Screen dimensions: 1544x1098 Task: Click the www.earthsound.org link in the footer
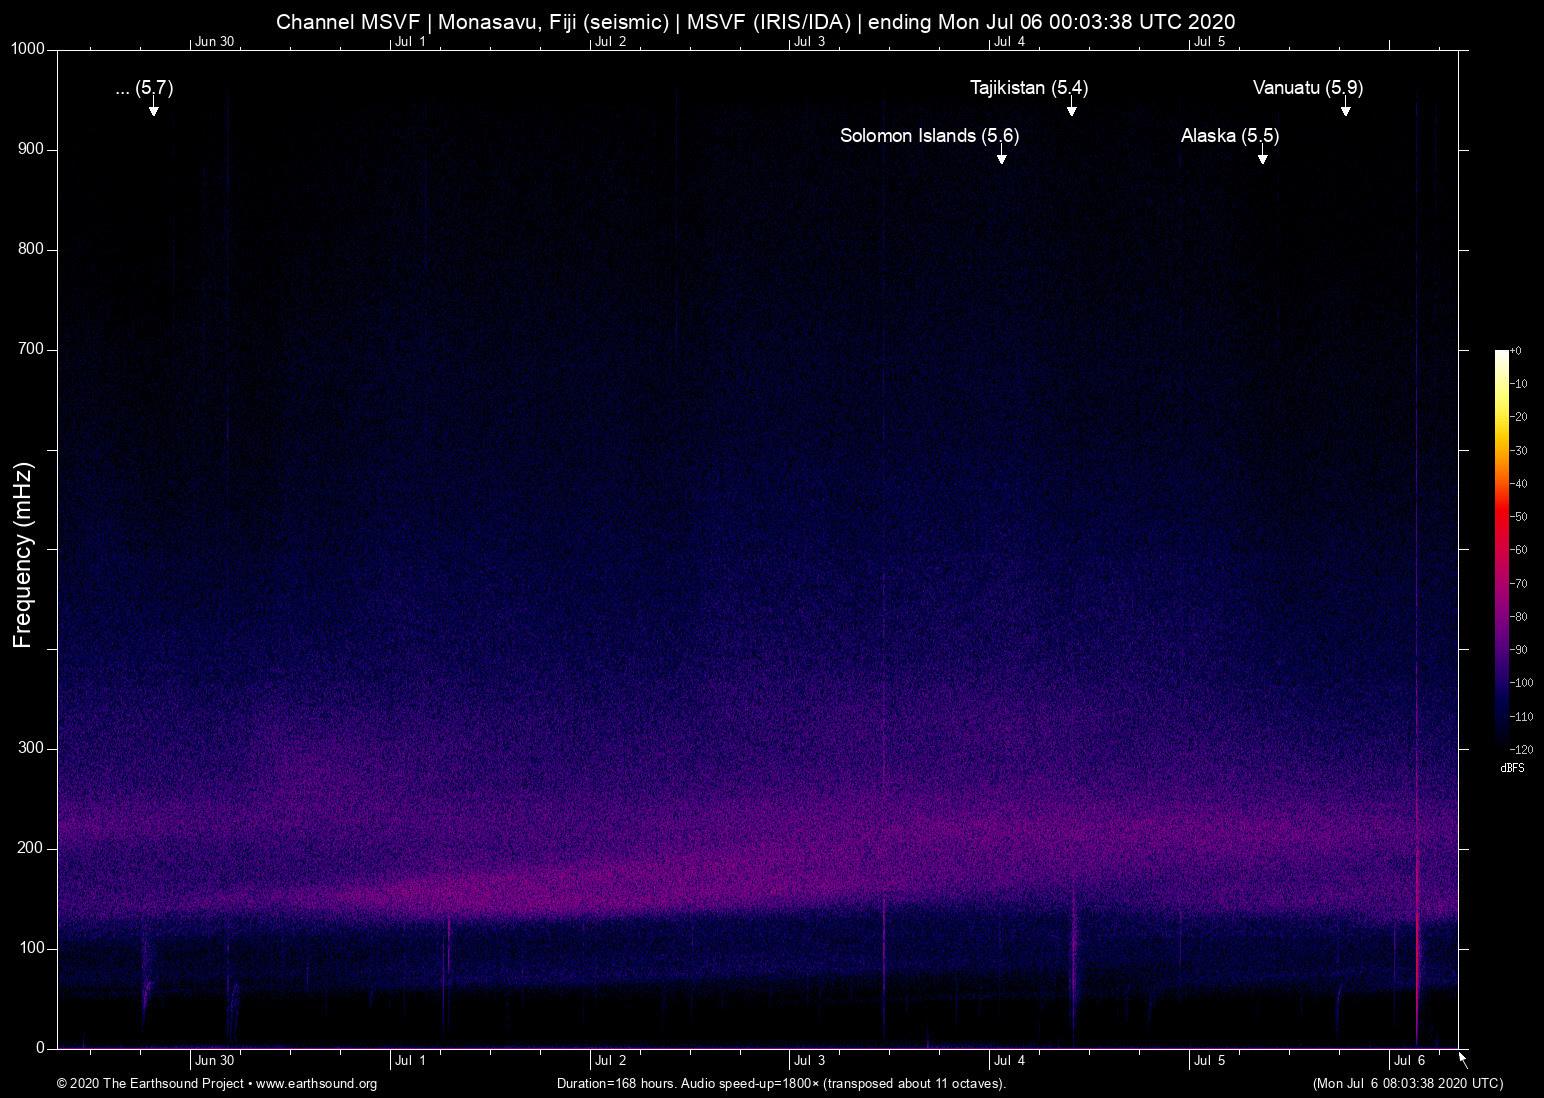[x=316, y=1084]
